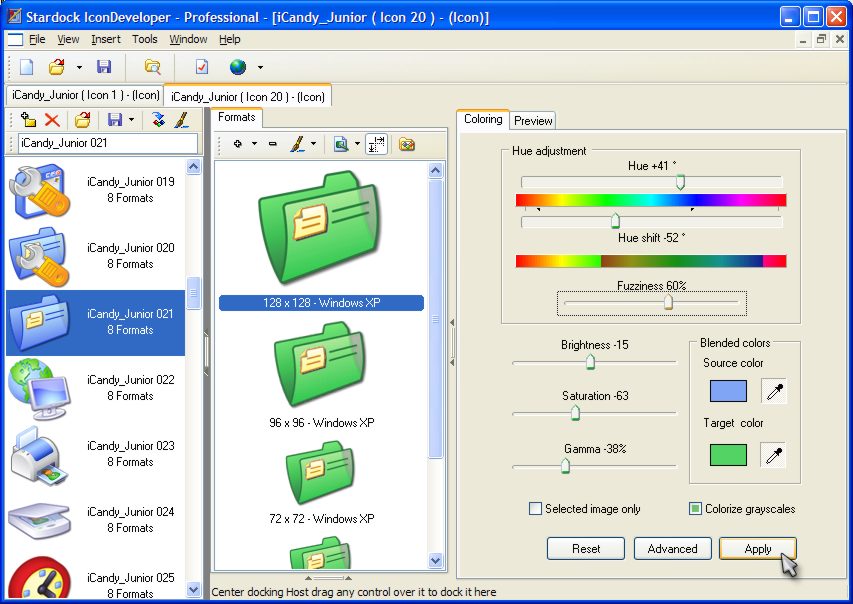Open the paintbrush tool dropdown on Formats toolbar

(313, 144)
